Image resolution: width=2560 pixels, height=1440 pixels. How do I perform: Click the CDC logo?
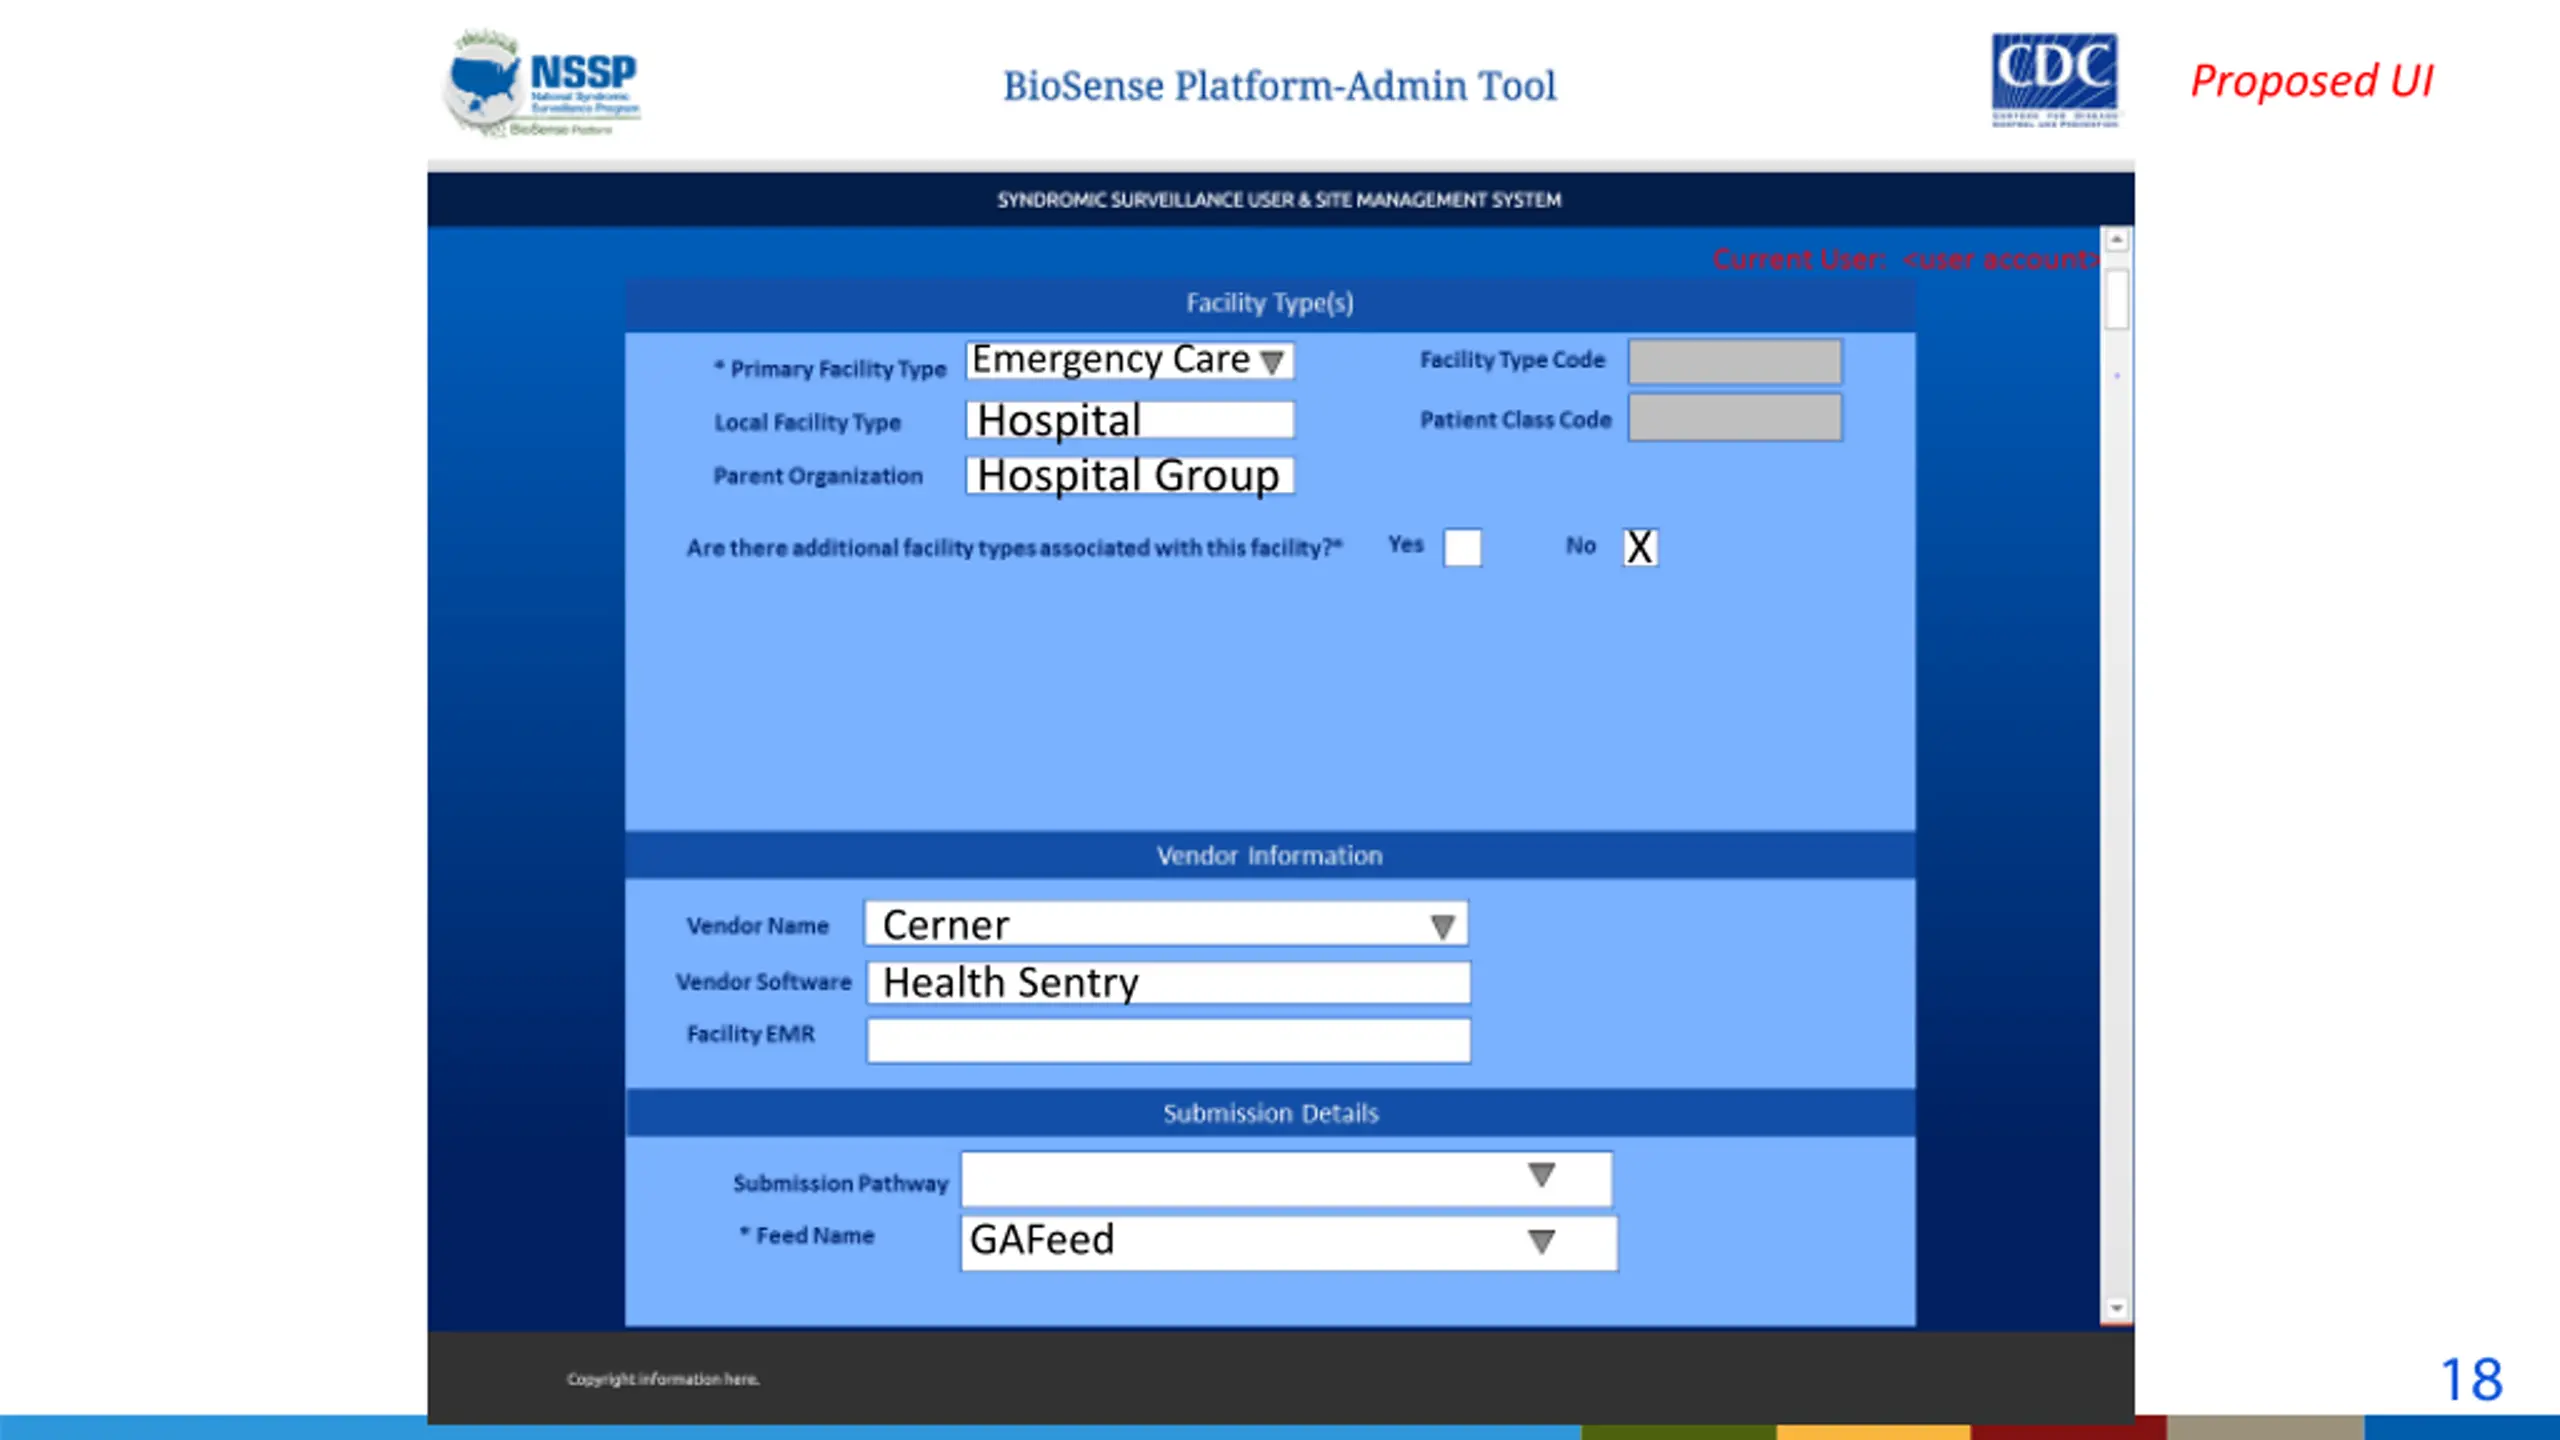(x=2054, y=80)
